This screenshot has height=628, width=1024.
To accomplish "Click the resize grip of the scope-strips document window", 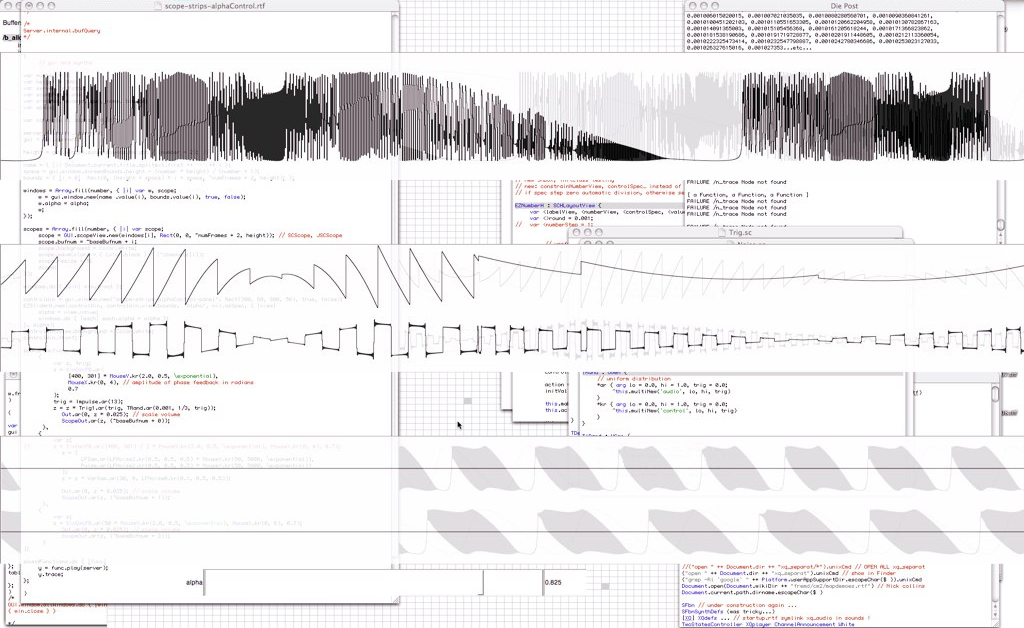I will [x=394, y=599].
